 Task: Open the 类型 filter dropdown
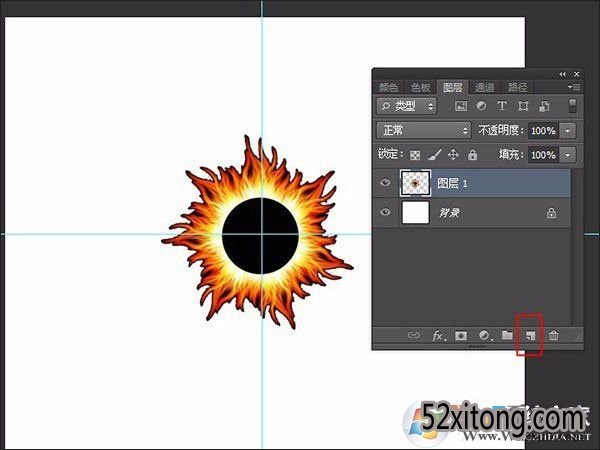click(x=406, y=106)
